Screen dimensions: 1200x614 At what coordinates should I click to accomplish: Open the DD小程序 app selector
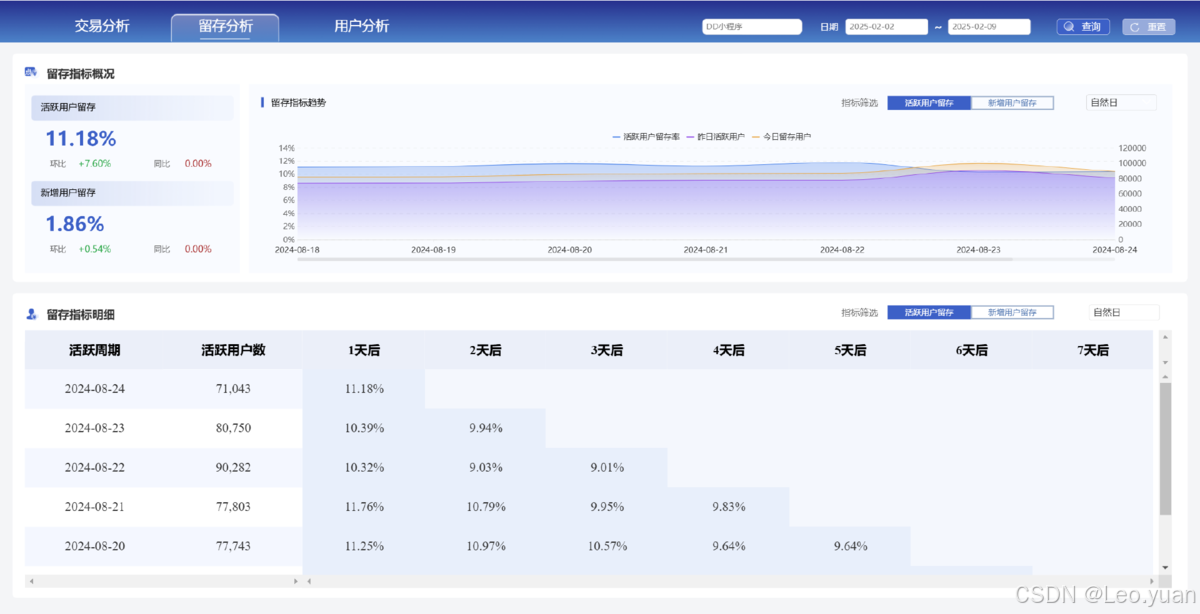coord(752,27)
